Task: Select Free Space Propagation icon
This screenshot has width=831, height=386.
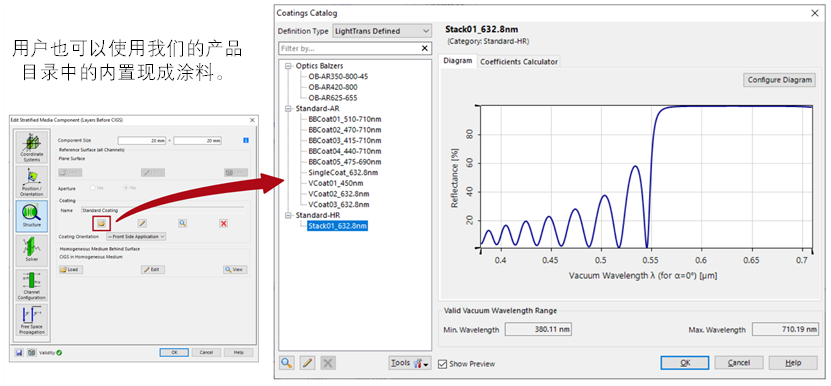Action: coord(31,320)
